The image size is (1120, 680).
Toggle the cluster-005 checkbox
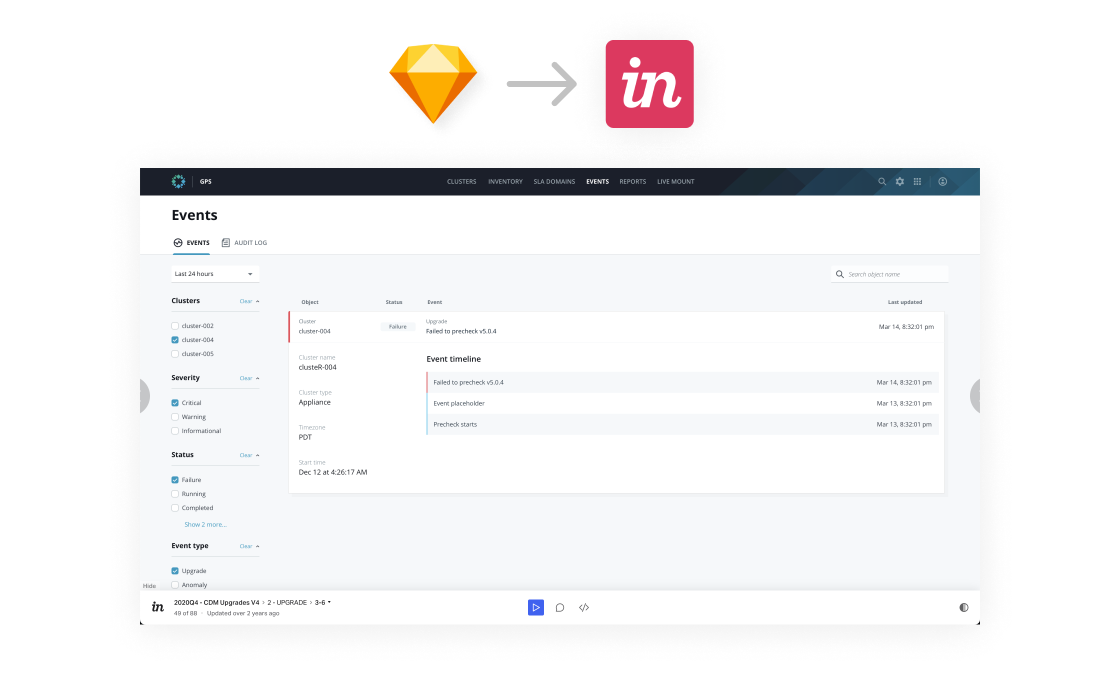pyautogui.click(x=175, y=354)
